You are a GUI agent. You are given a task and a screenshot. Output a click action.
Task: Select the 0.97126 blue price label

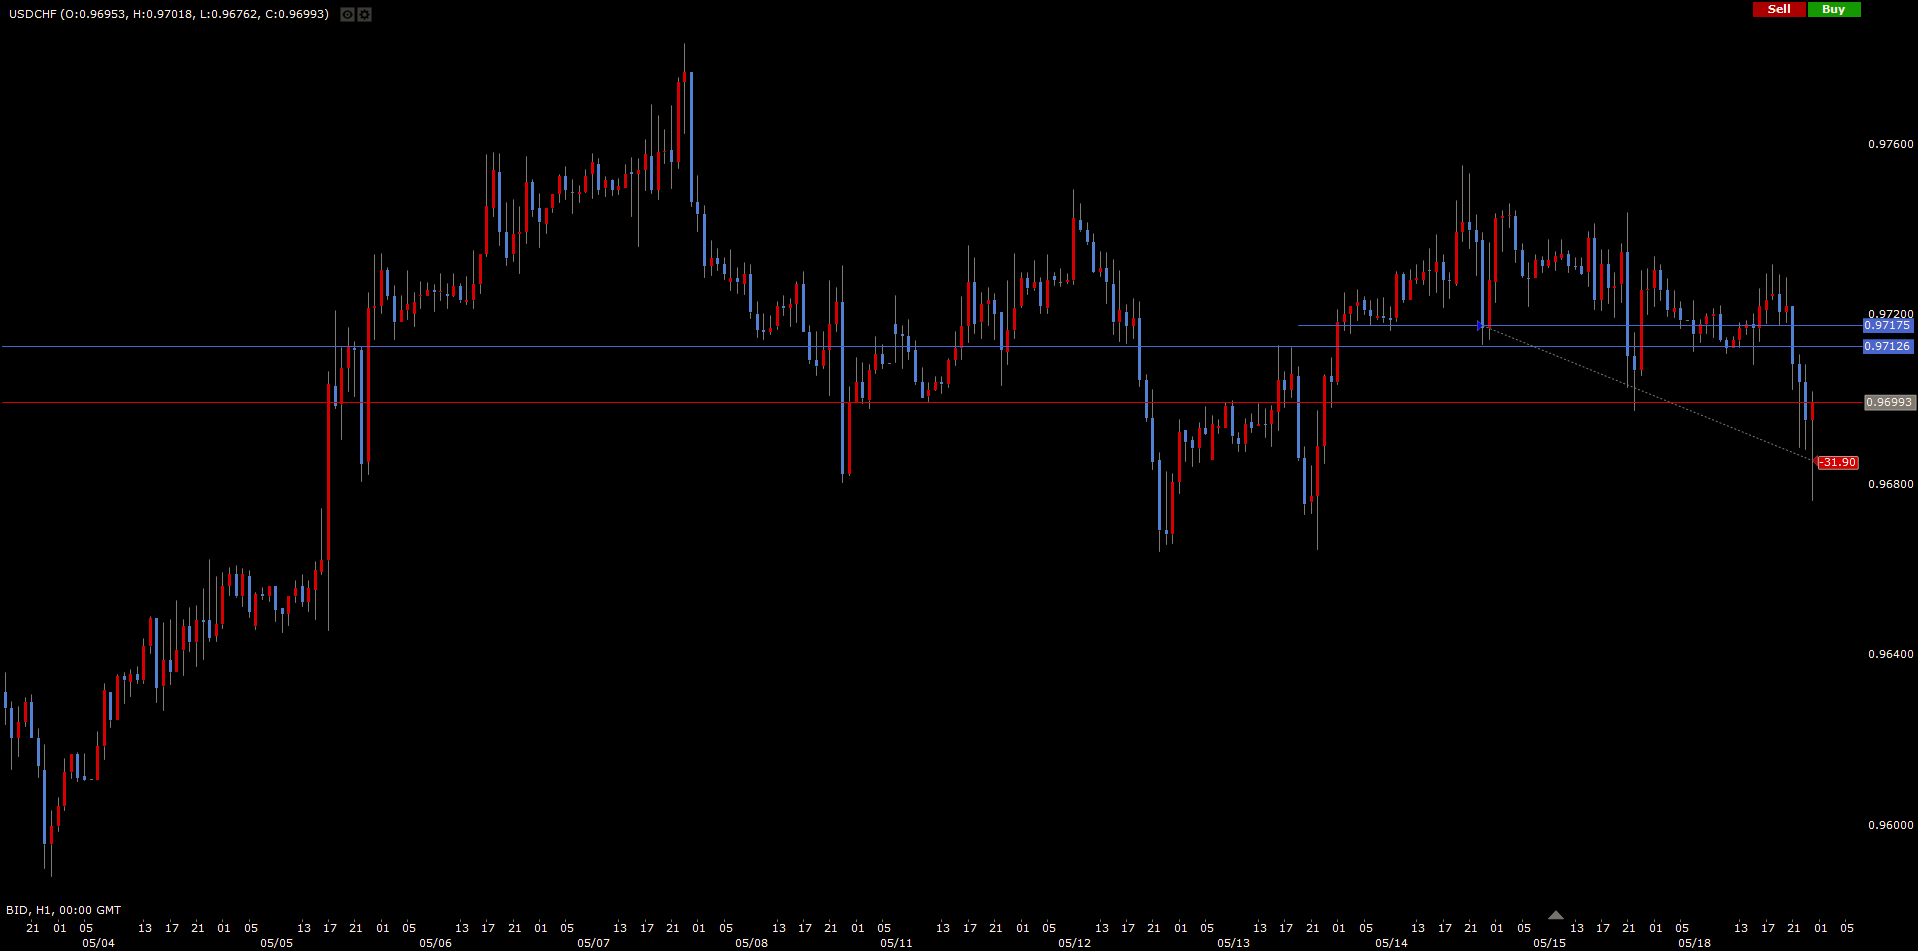[x=1887, y=347]
